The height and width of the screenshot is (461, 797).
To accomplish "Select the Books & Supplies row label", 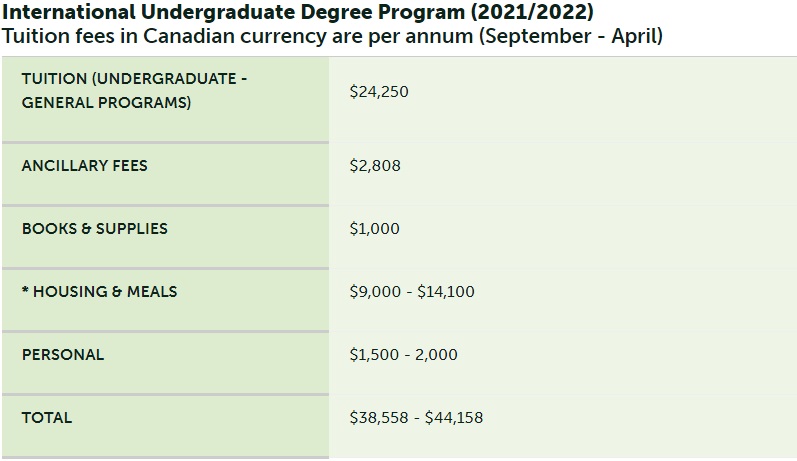I will (94, 229).
